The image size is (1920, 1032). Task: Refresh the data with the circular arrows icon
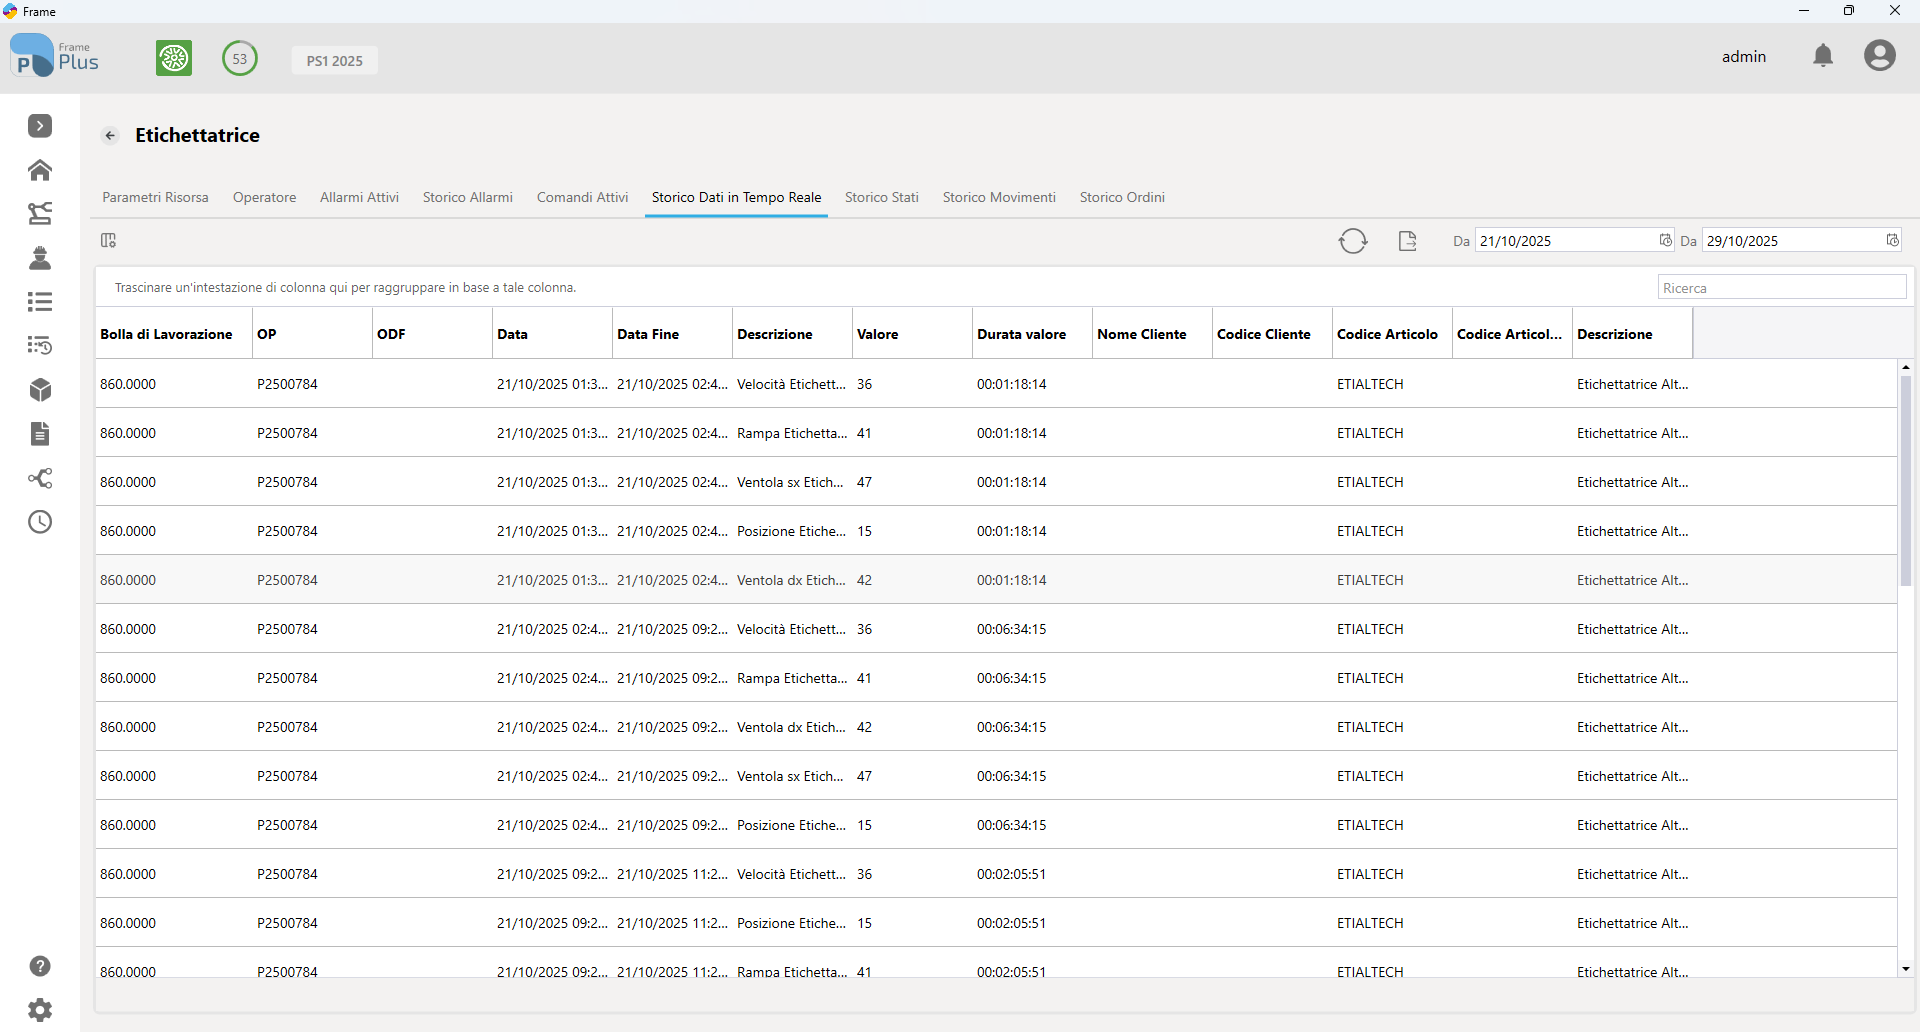coord(1353,241)
